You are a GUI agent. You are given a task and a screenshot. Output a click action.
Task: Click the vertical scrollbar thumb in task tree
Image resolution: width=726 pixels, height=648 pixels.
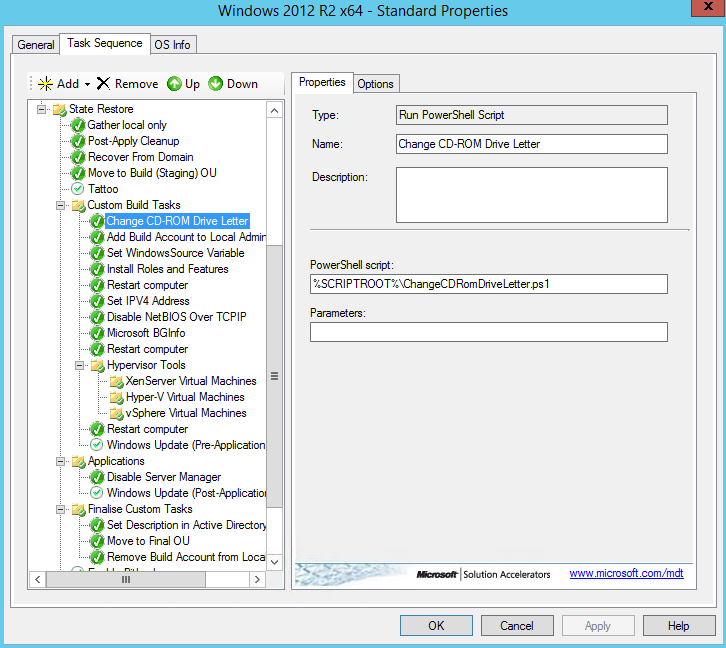pyautogui.click(x=274, y=375)
